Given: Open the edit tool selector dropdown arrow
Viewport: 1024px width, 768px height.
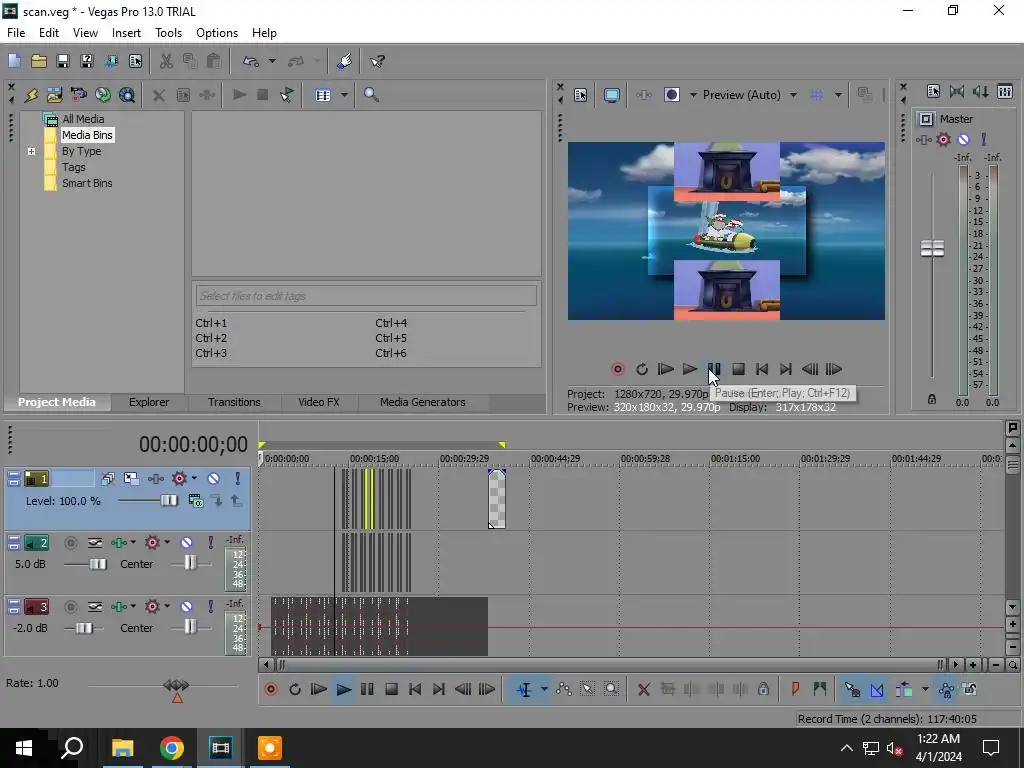Looking at the screenshot, I should pos(544,690).
